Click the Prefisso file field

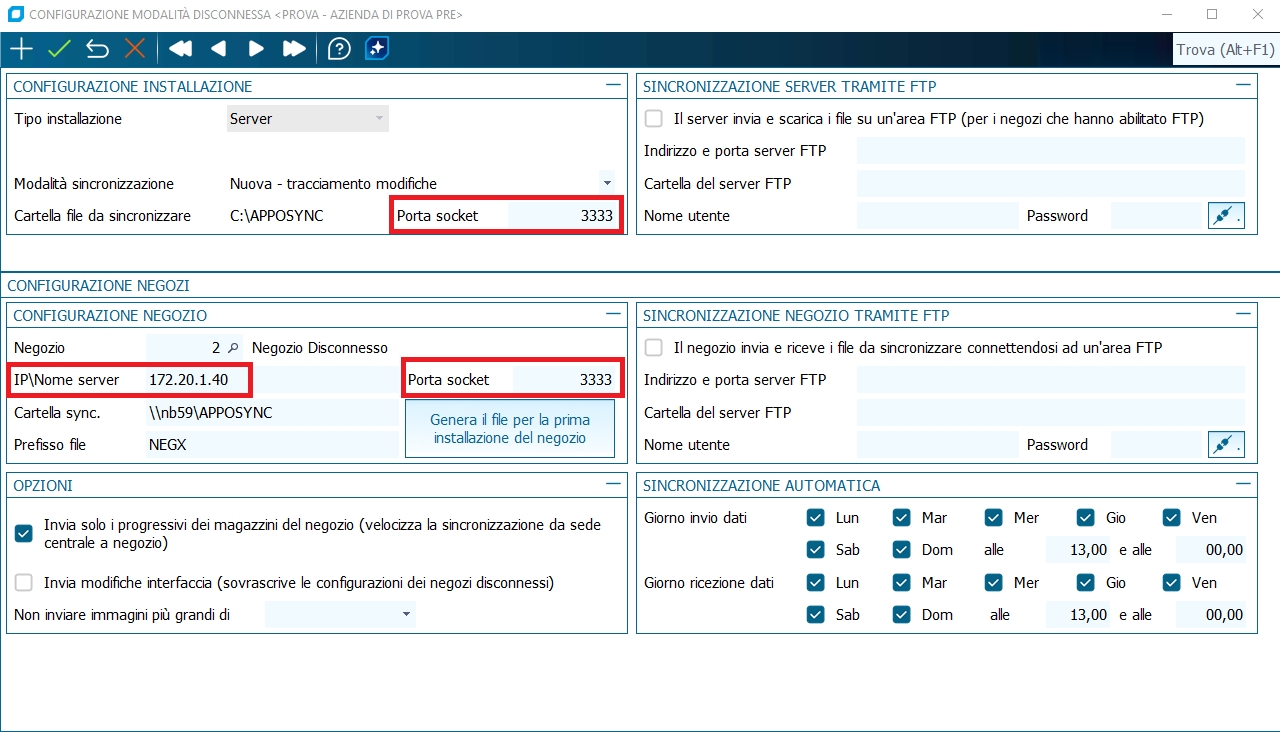point(271,444)
